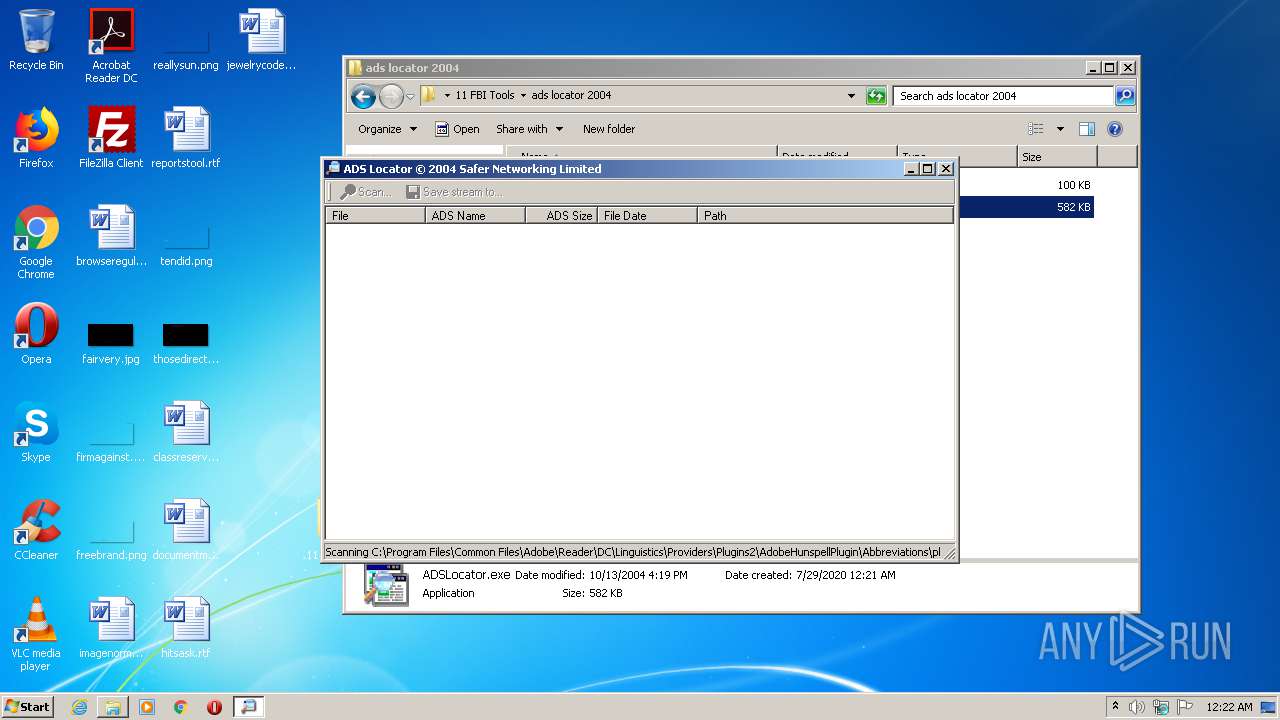1280x720 pixels.
Task: Select reallysun.png desktop file
Action: [186, 46]
